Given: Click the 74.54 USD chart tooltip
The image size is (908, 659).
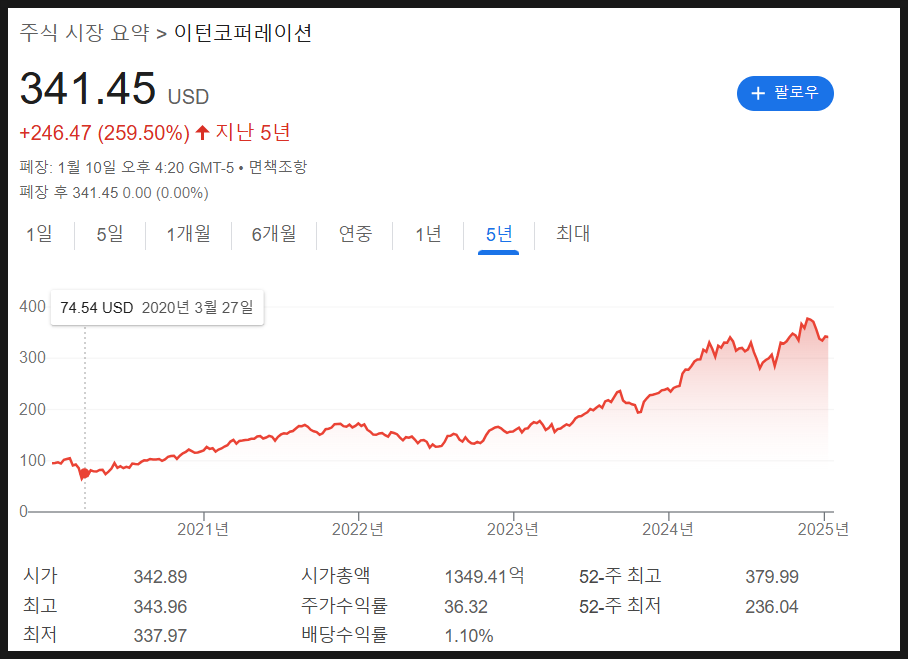Looking at the screenshot, I should point(157,307).
